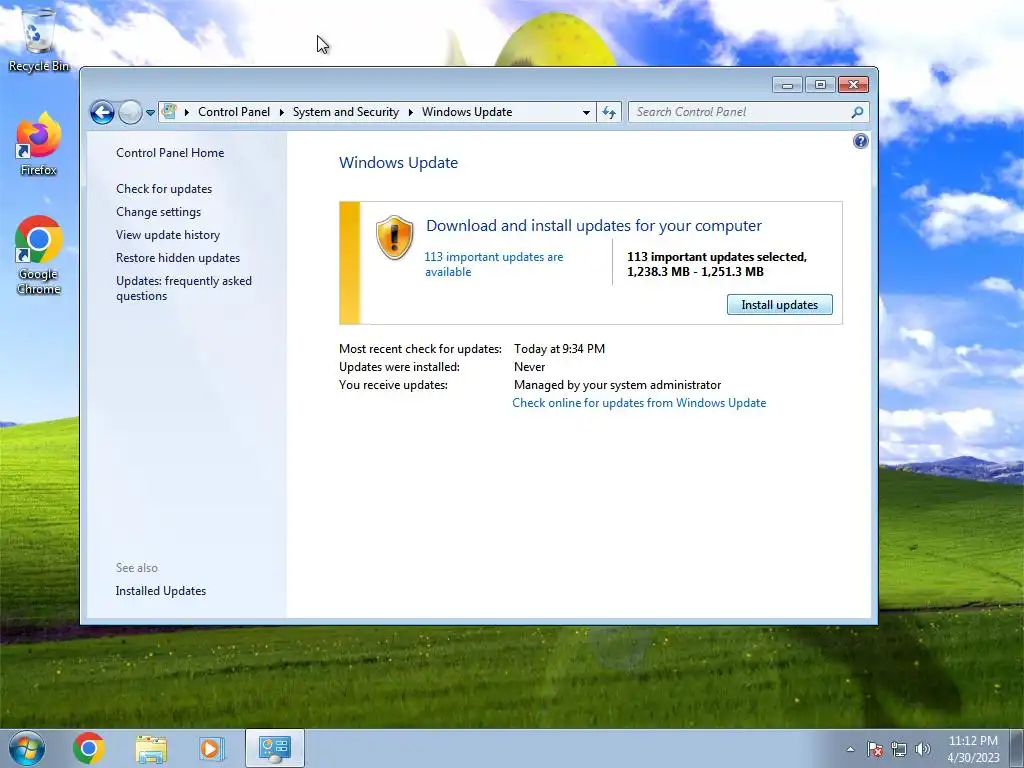
Task: Click the network tray icon
Action: click(x=899, y=749)
